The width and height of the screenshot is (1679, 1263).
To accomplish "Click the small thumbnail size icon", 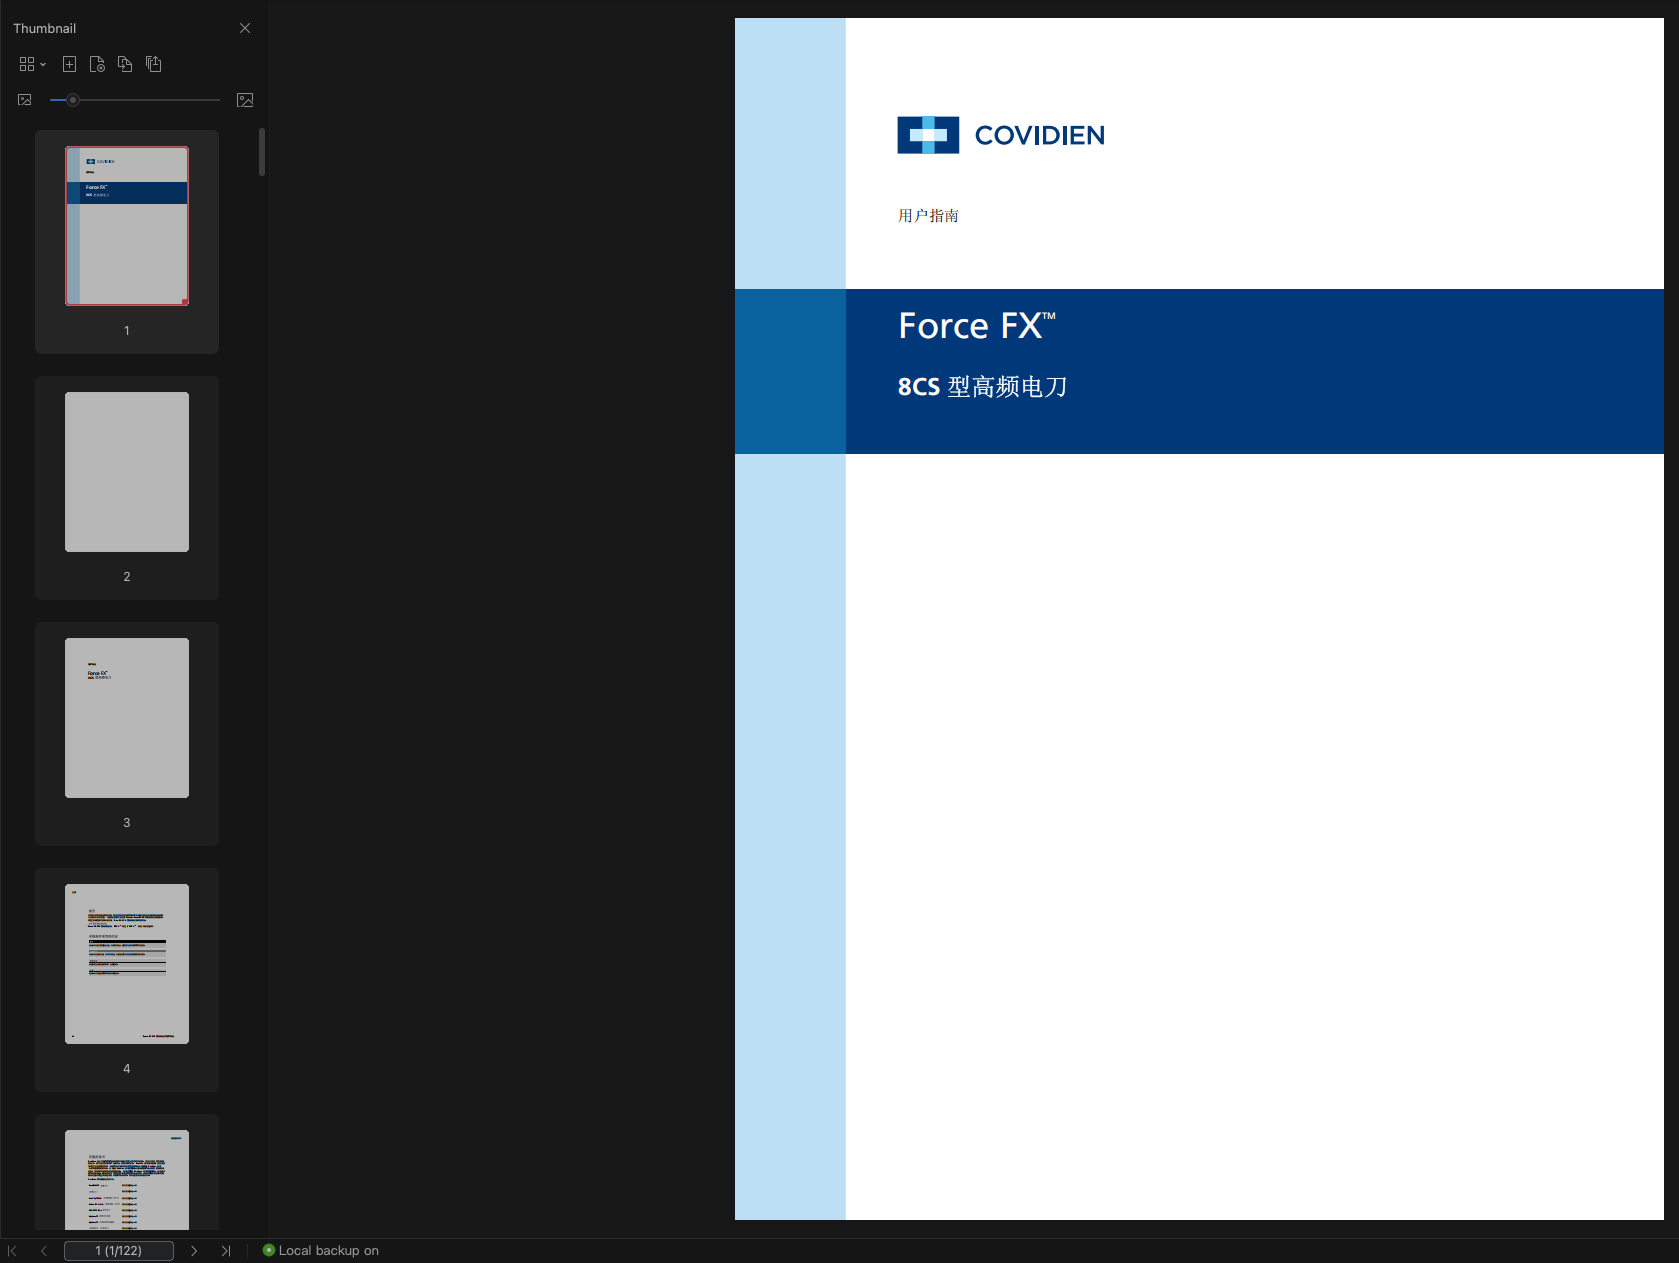I will (x=25, y=100).
